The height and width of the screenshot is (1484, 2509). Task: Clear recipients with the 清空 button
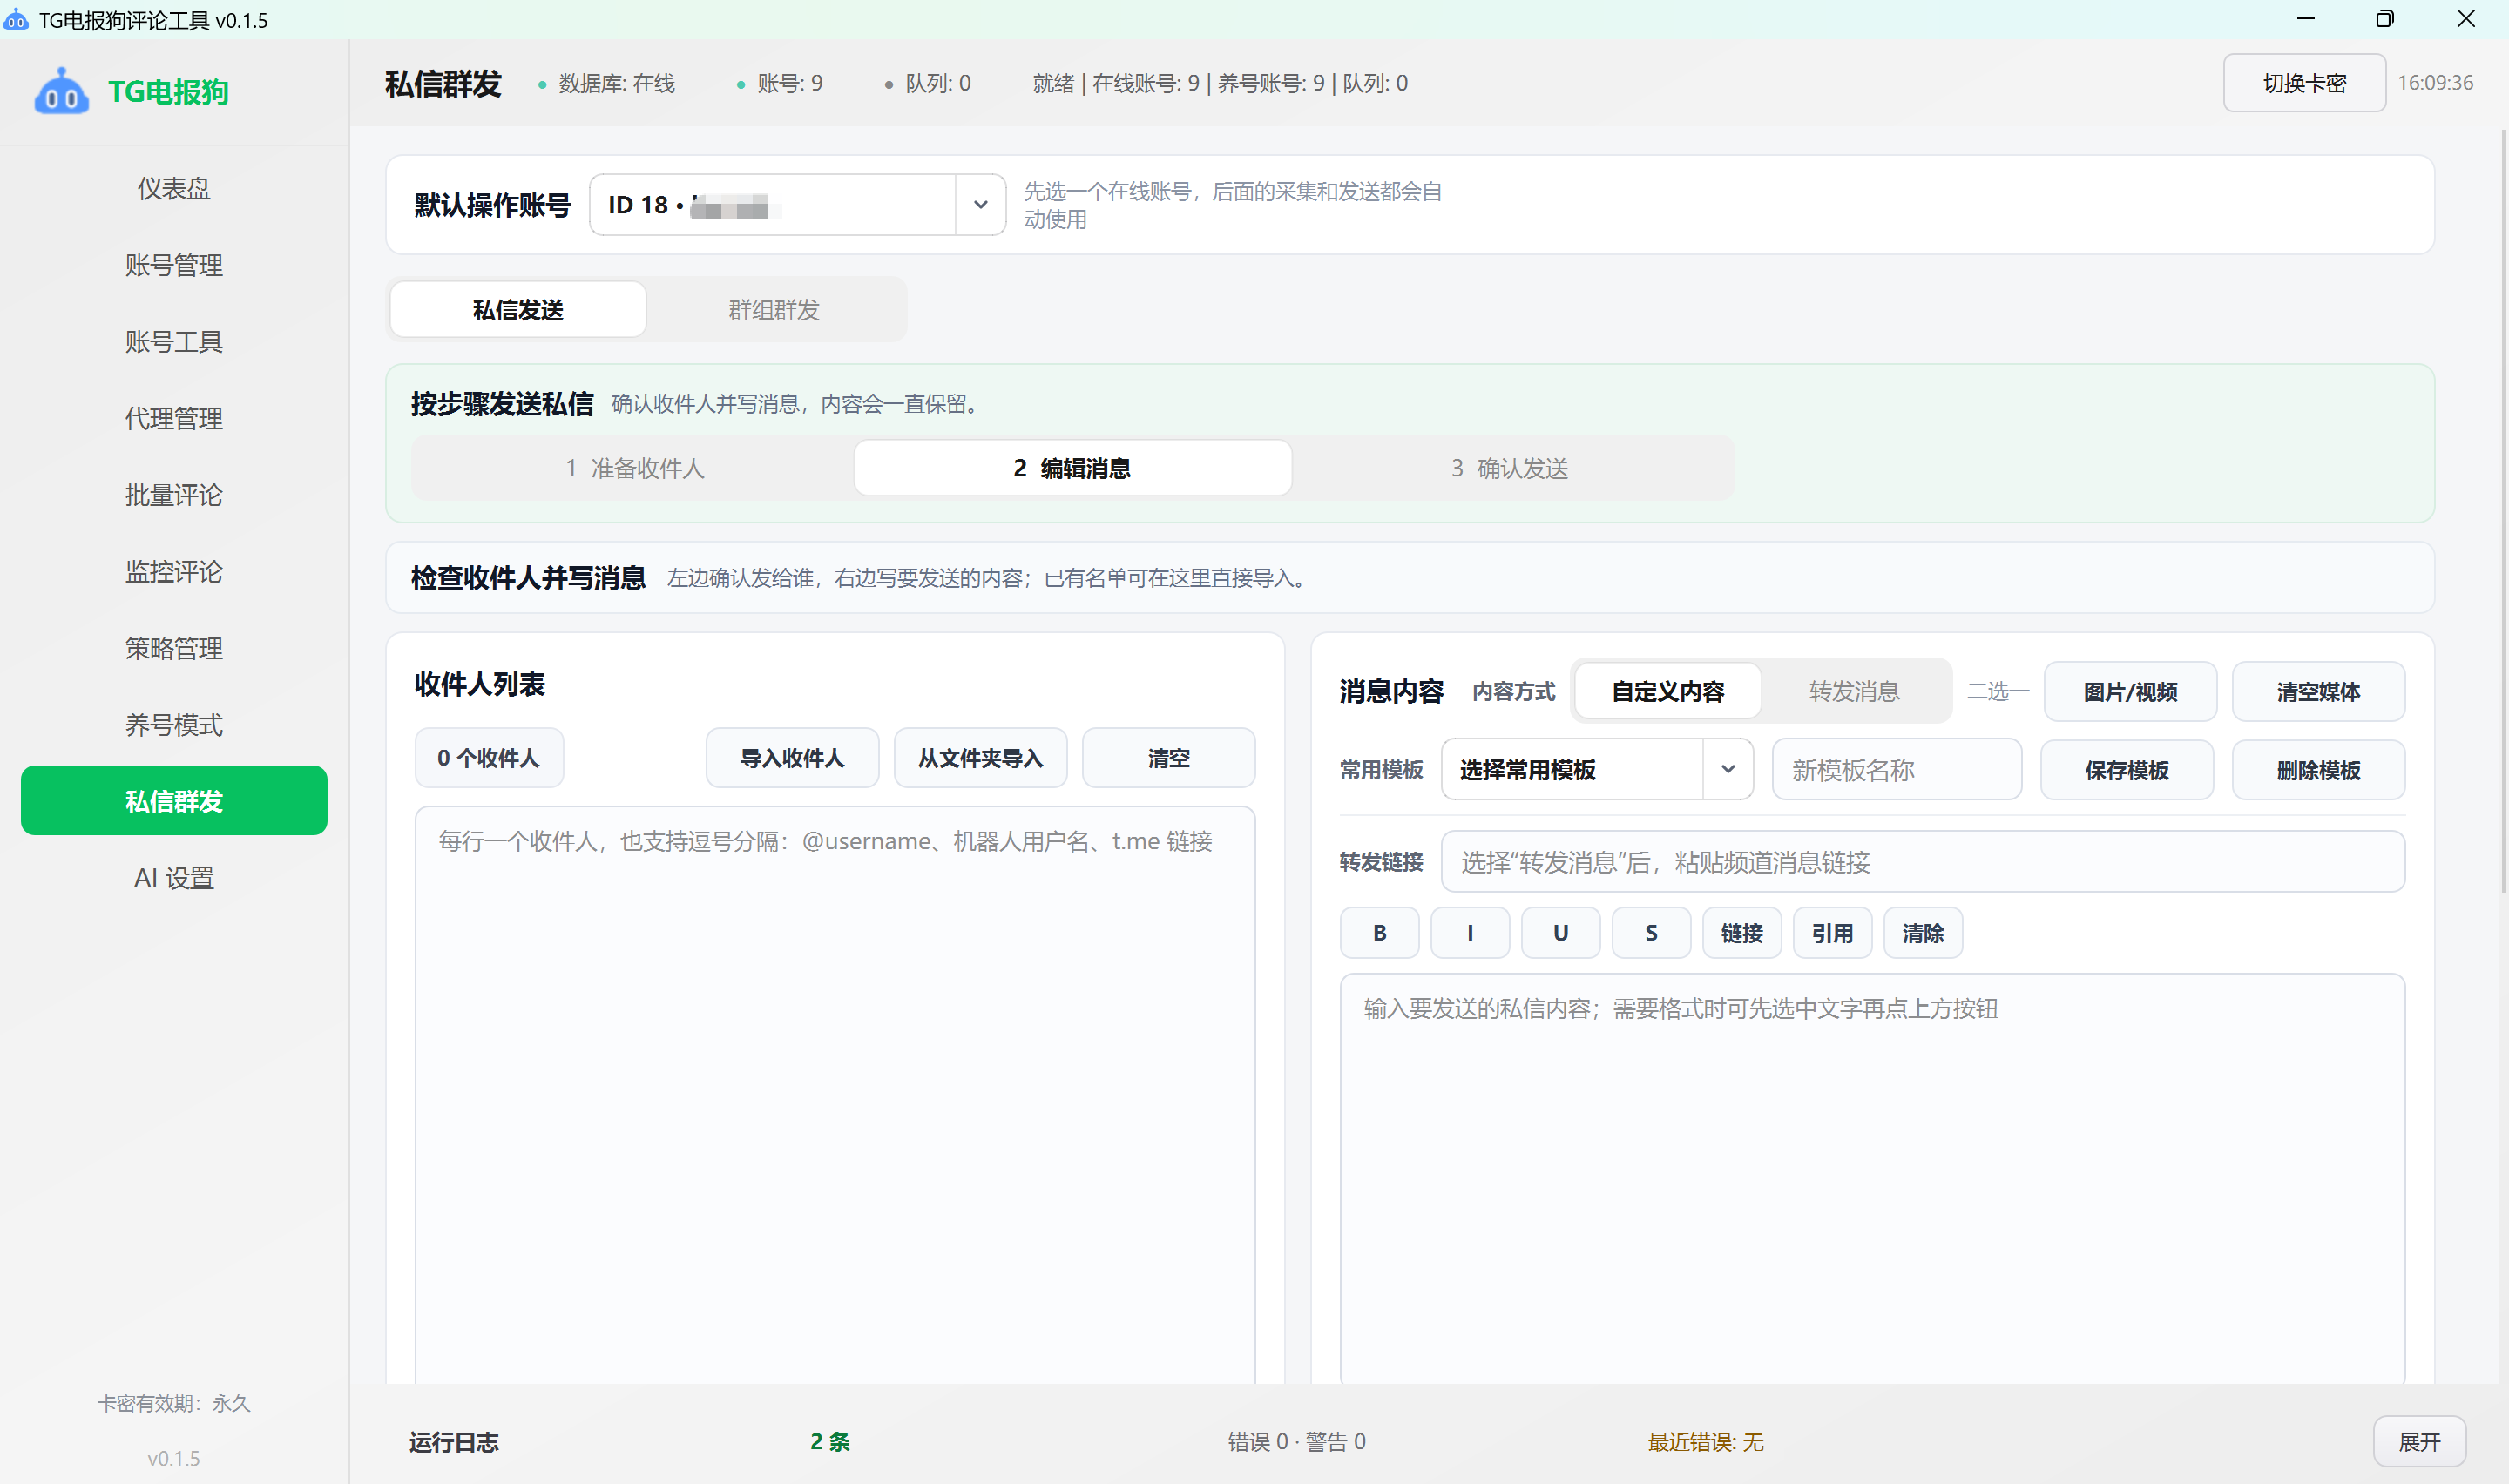(x=1168, y=758)
